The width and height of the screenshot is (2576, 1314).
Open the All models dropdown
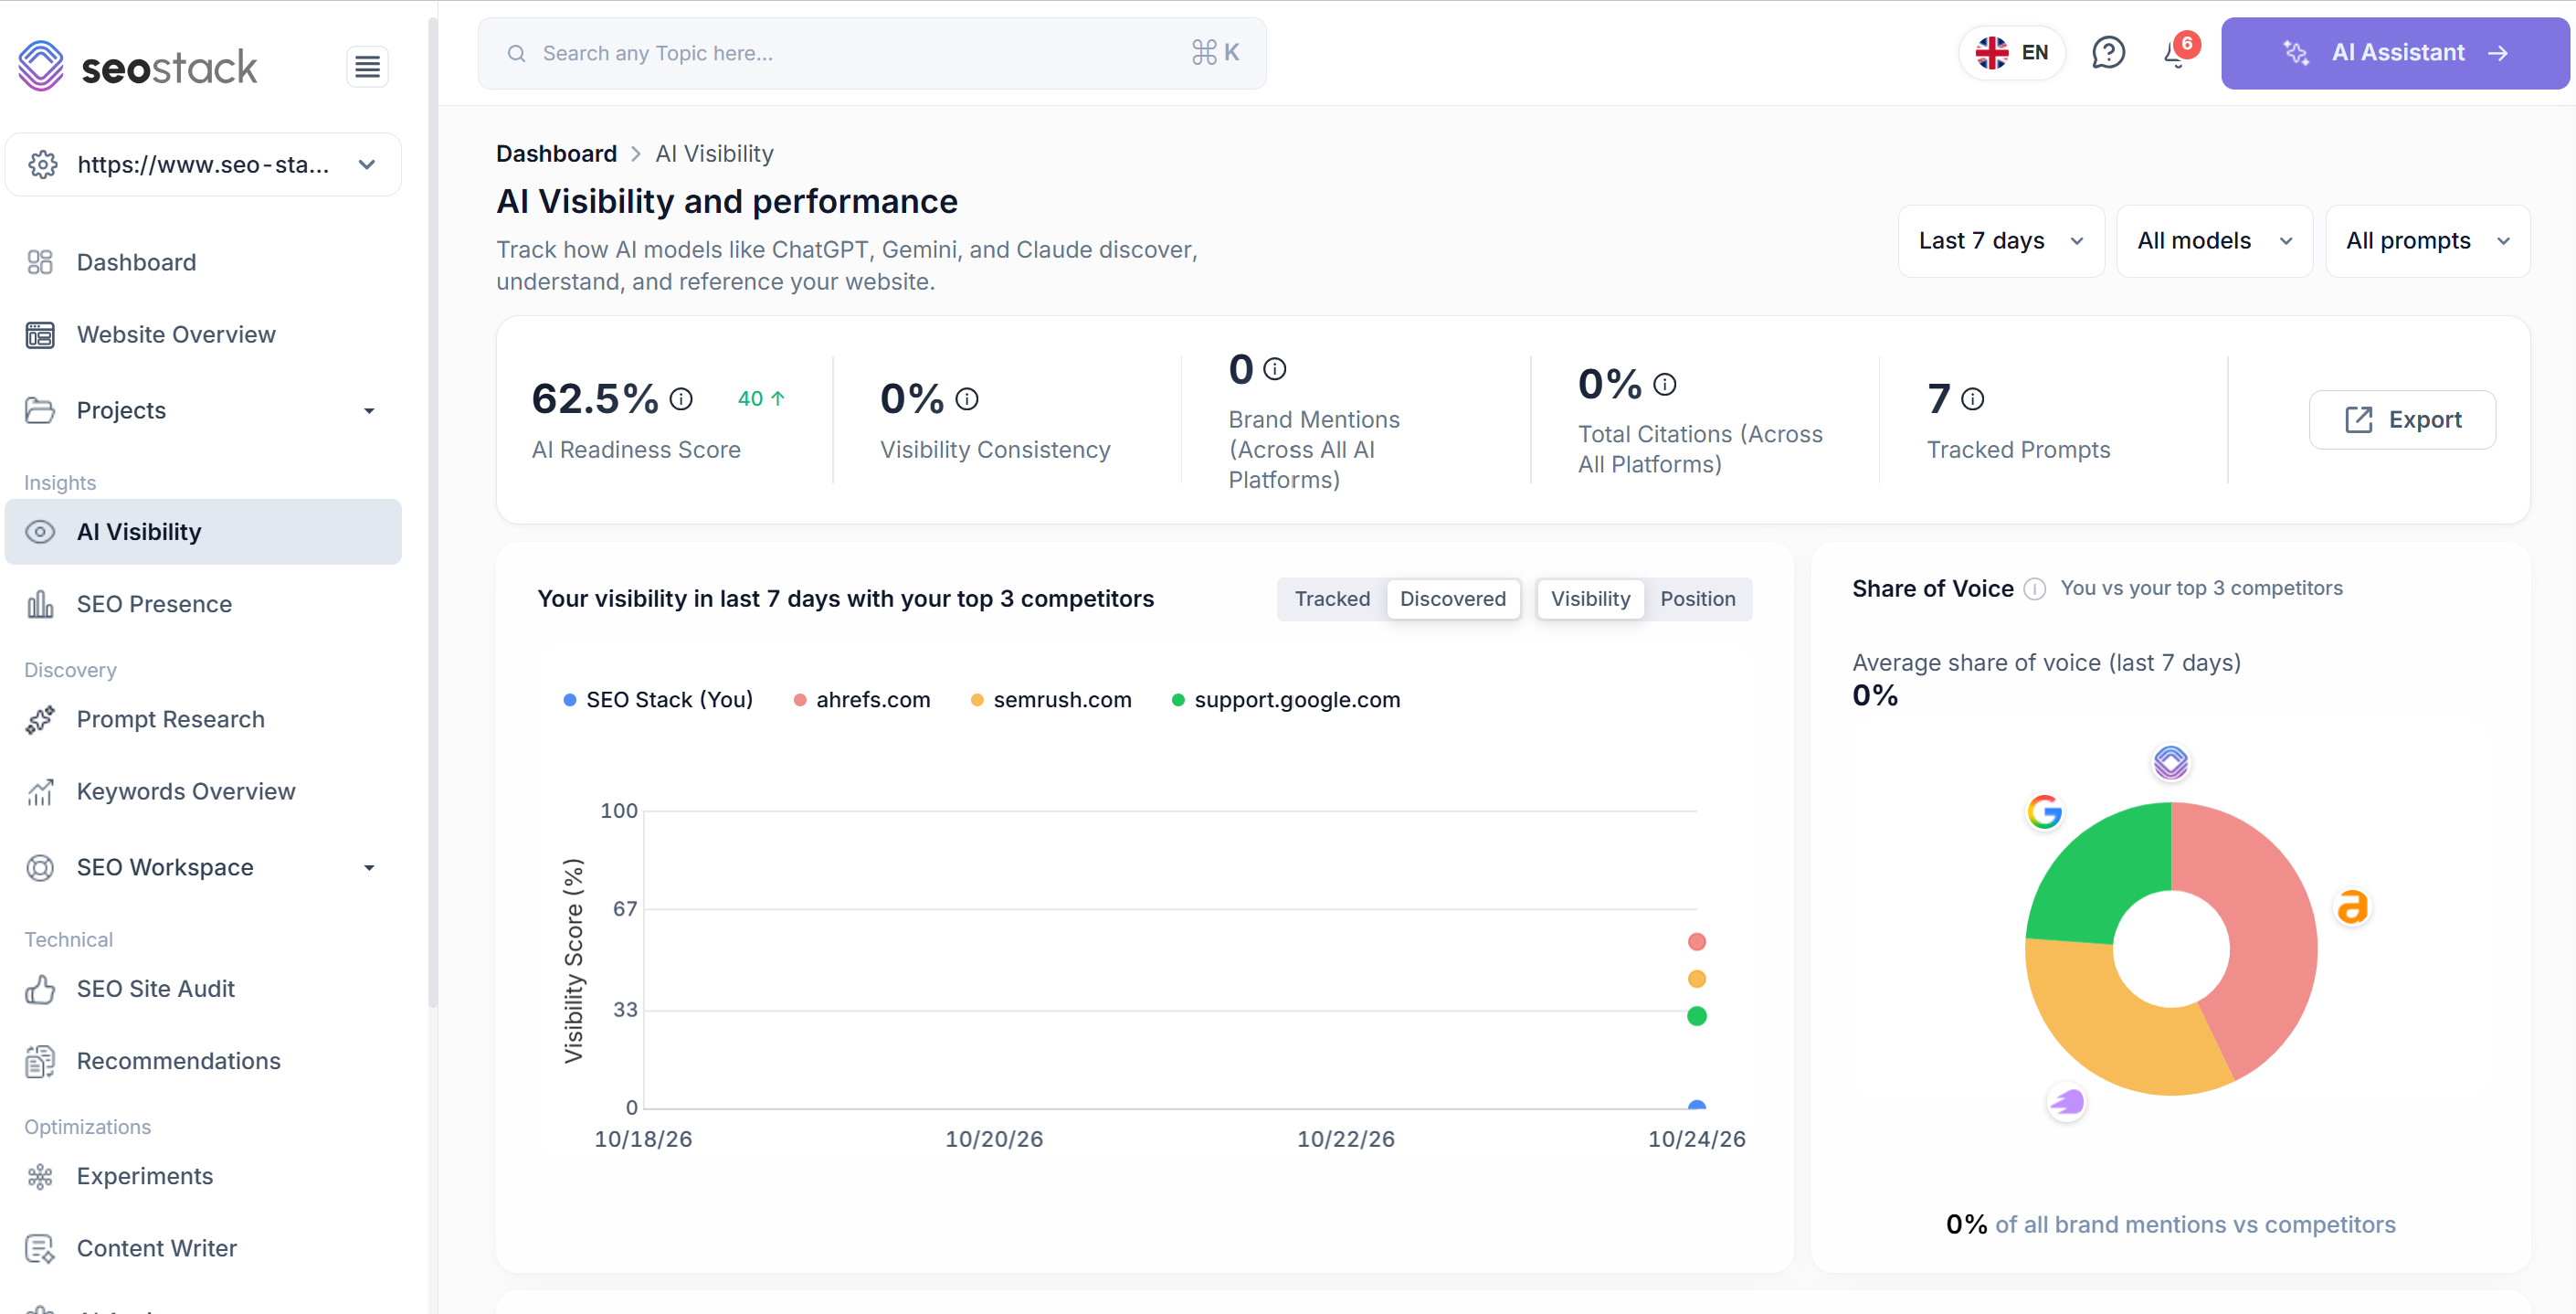click(2214, 241)
